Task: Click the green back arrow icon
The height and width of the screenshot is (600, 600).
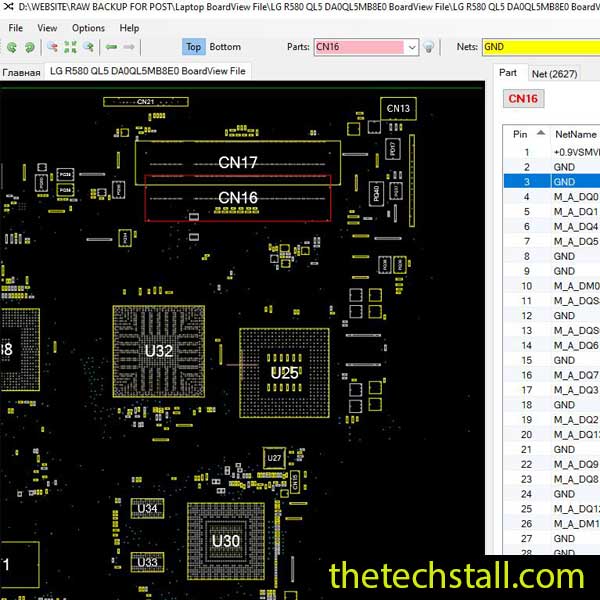Action: (111, 47)
